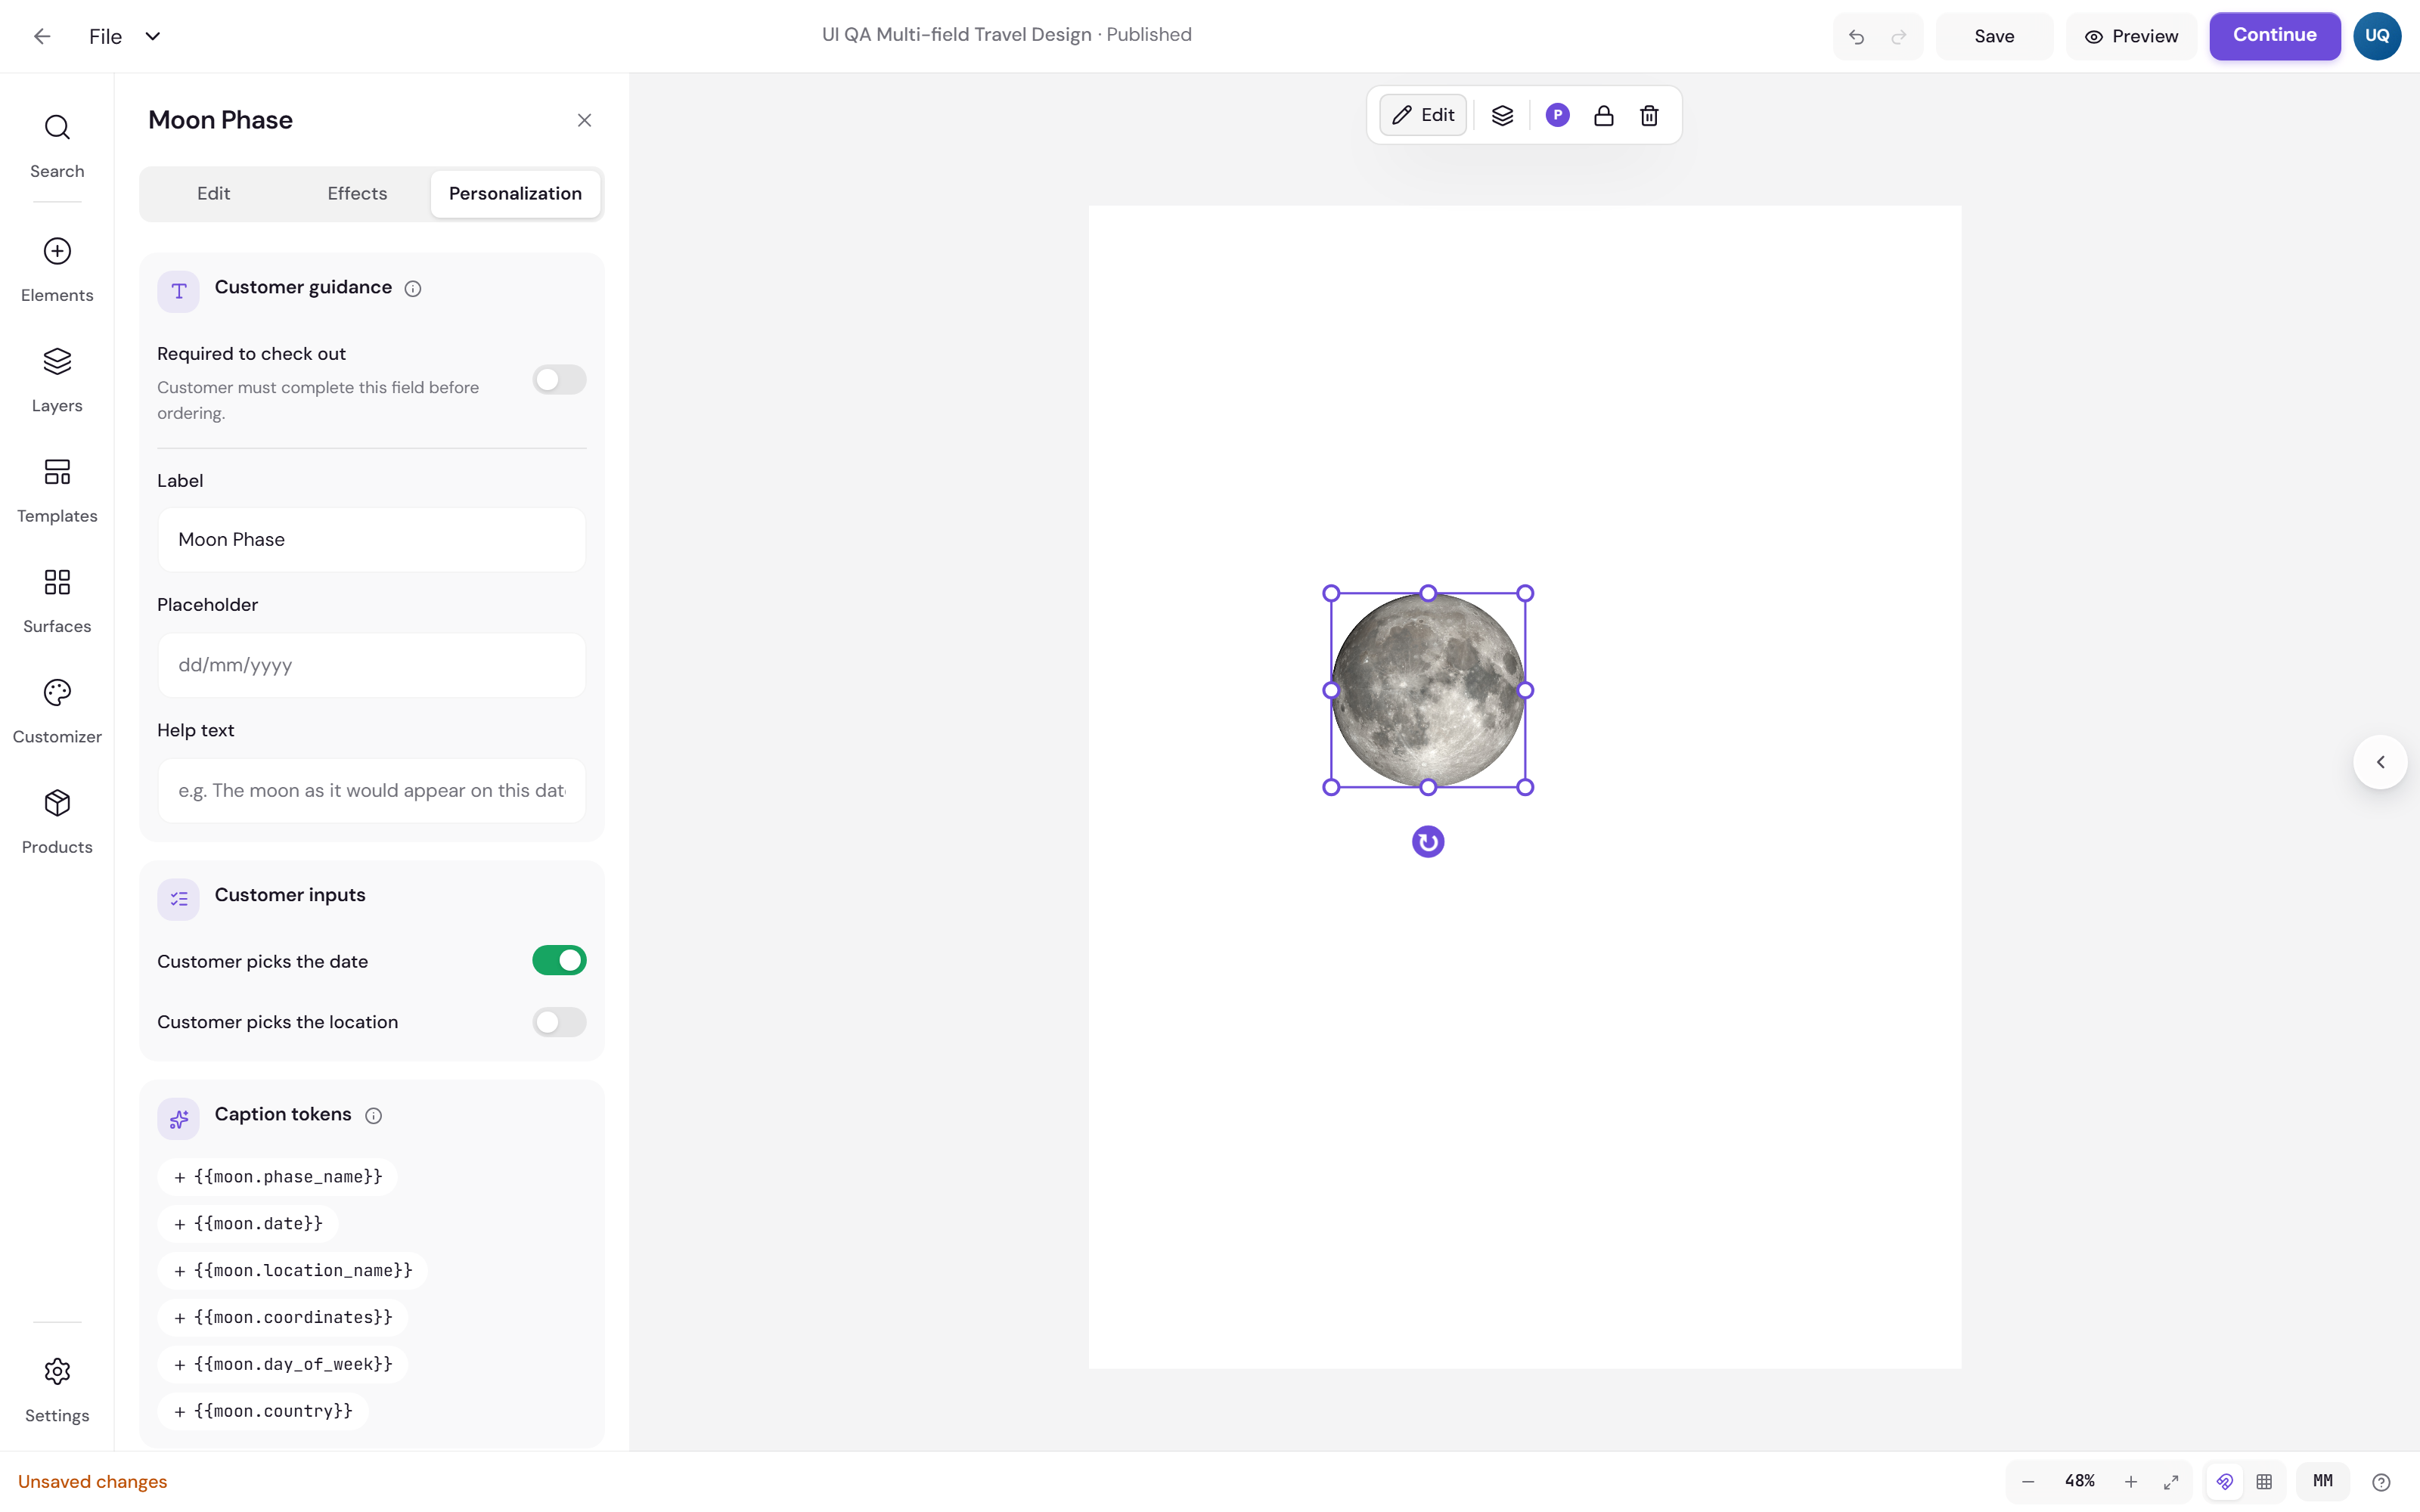
Task: Click the Edit button in floating toolbar
Action: coord(1423,115)
